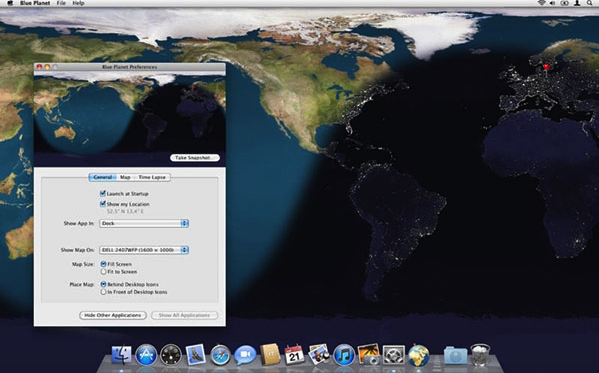Screen dimensions: 599x373
Task: Open the Trash in the Dock
Action: 480,355
